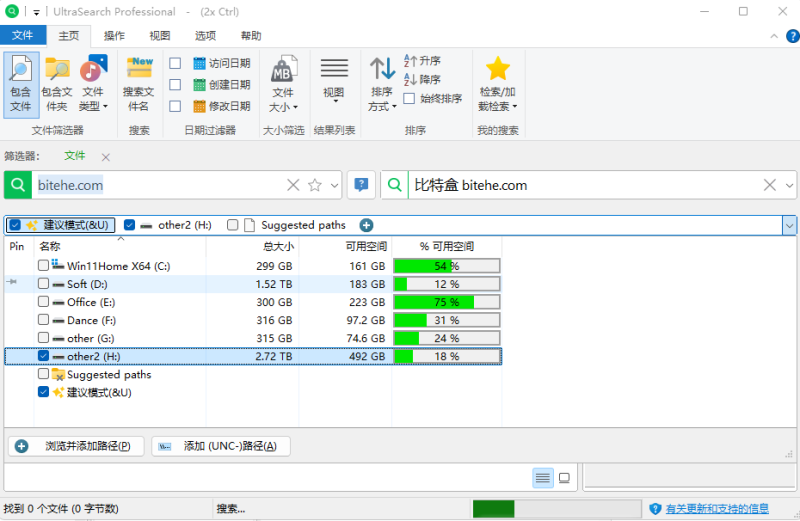Open help via the blue question icon

793,36
